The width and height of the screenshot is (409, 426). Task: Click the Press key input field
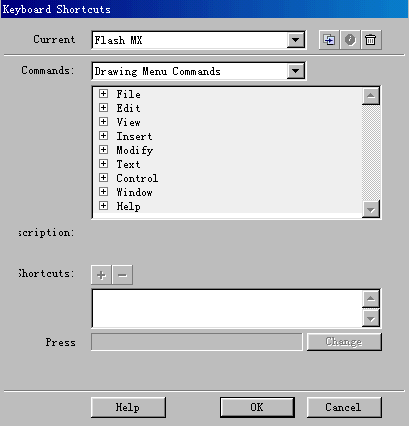(197, 342)
